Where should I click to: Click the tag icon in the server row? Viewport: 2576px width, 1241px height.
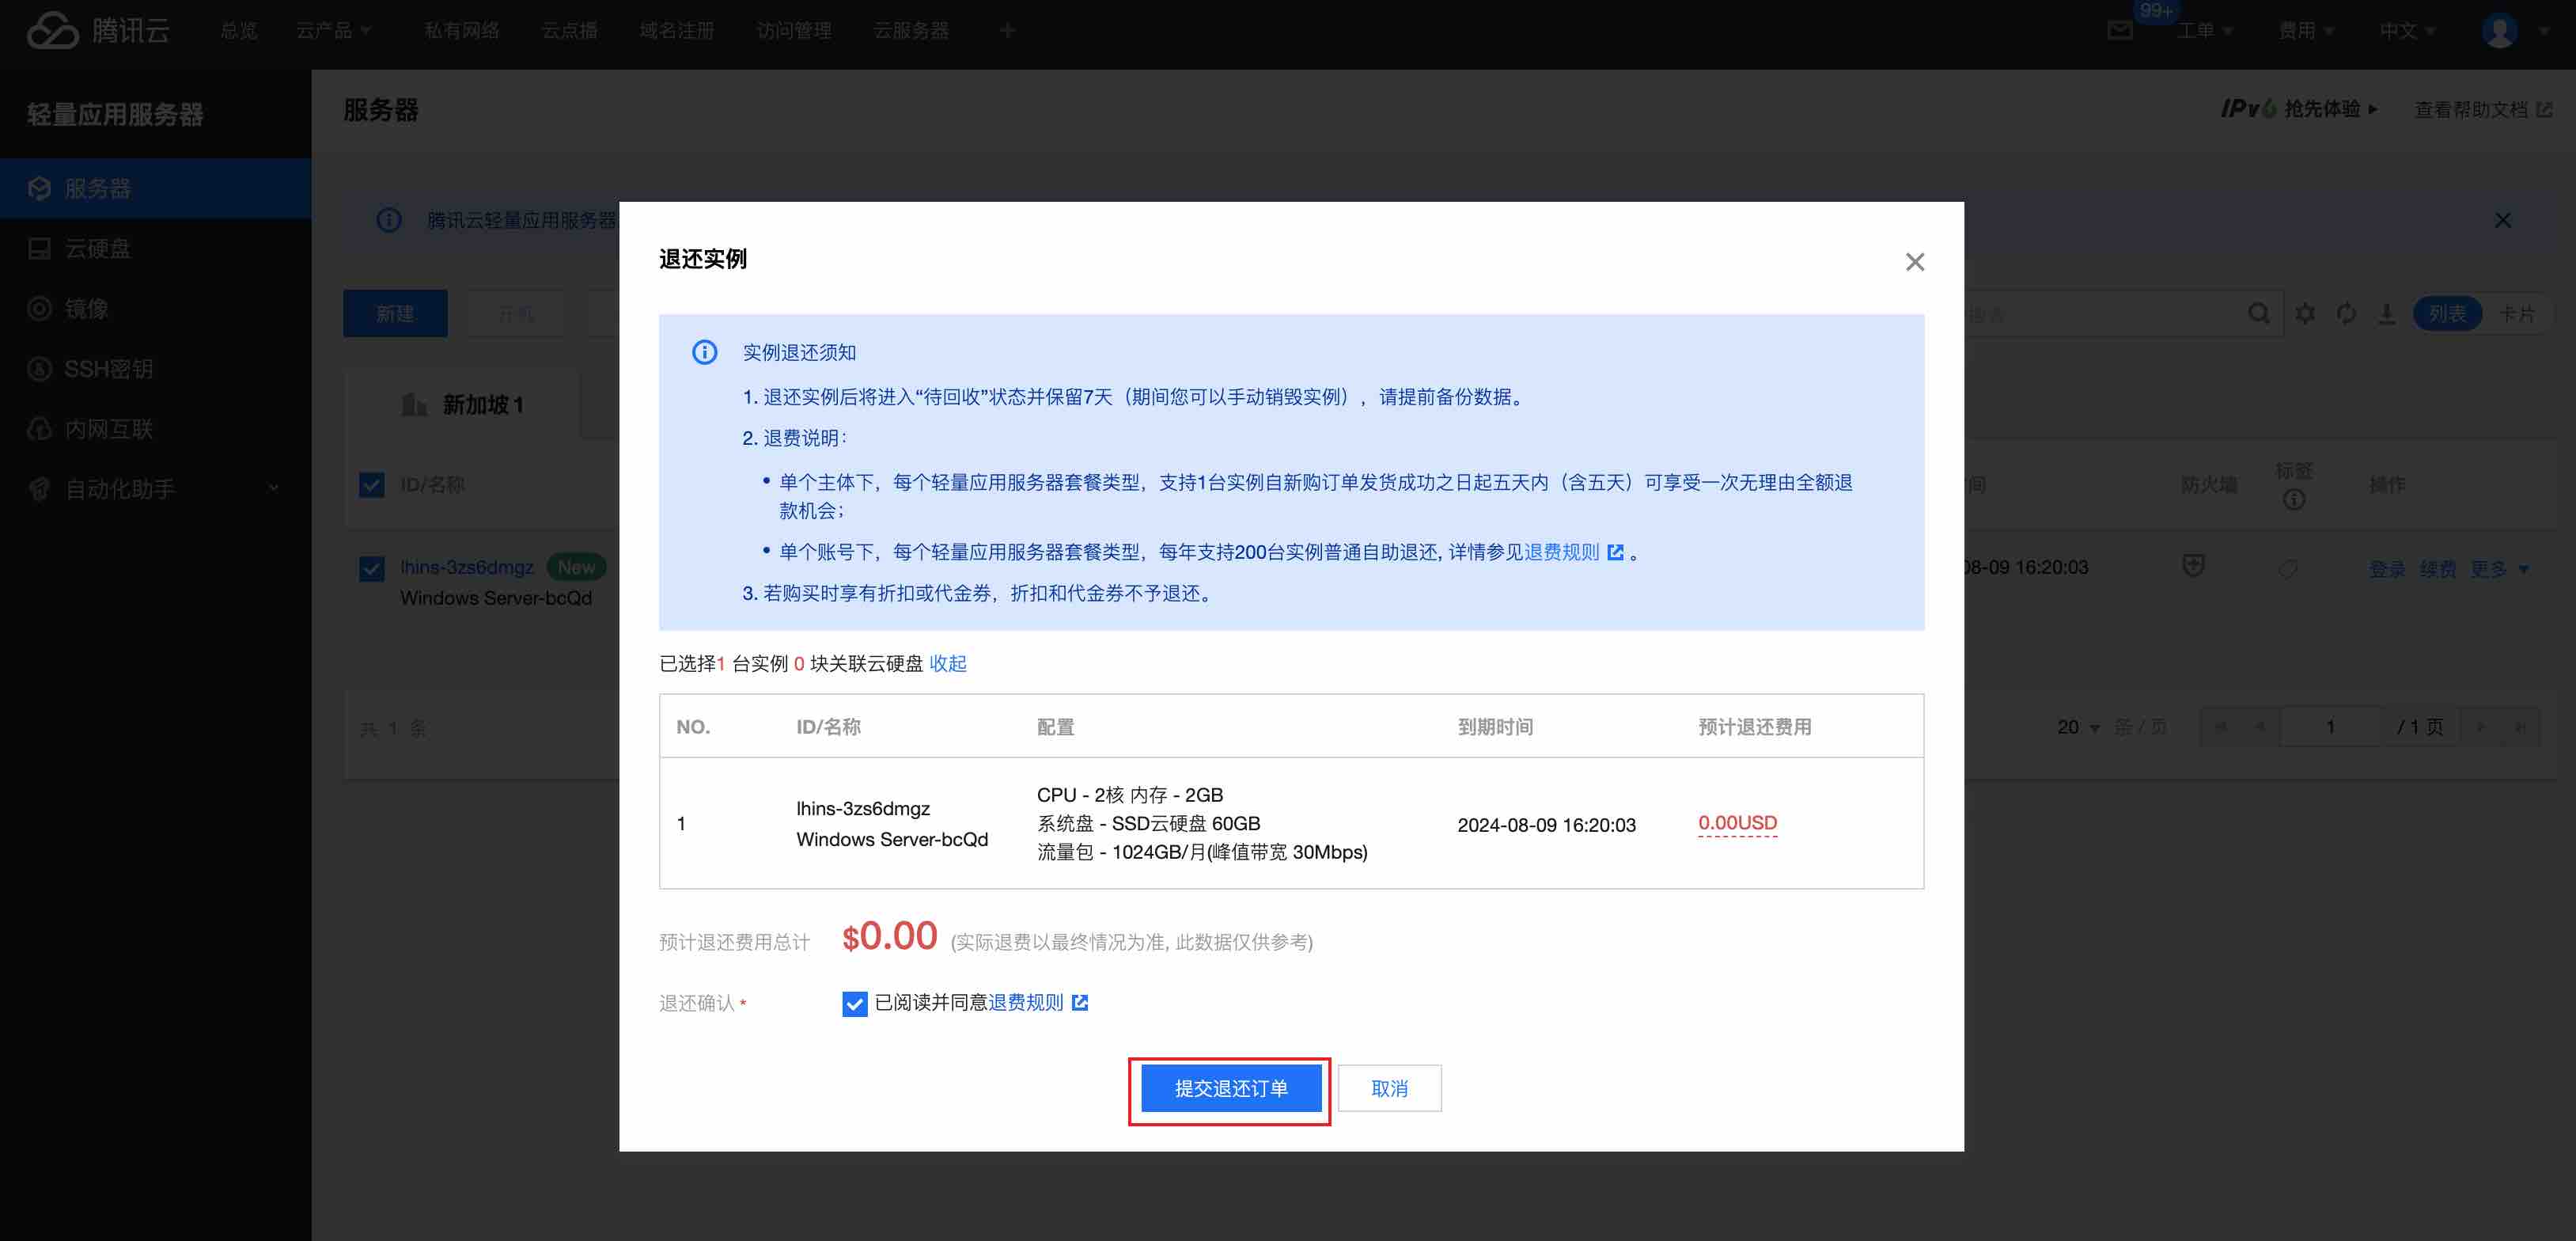coord(2288,568)
